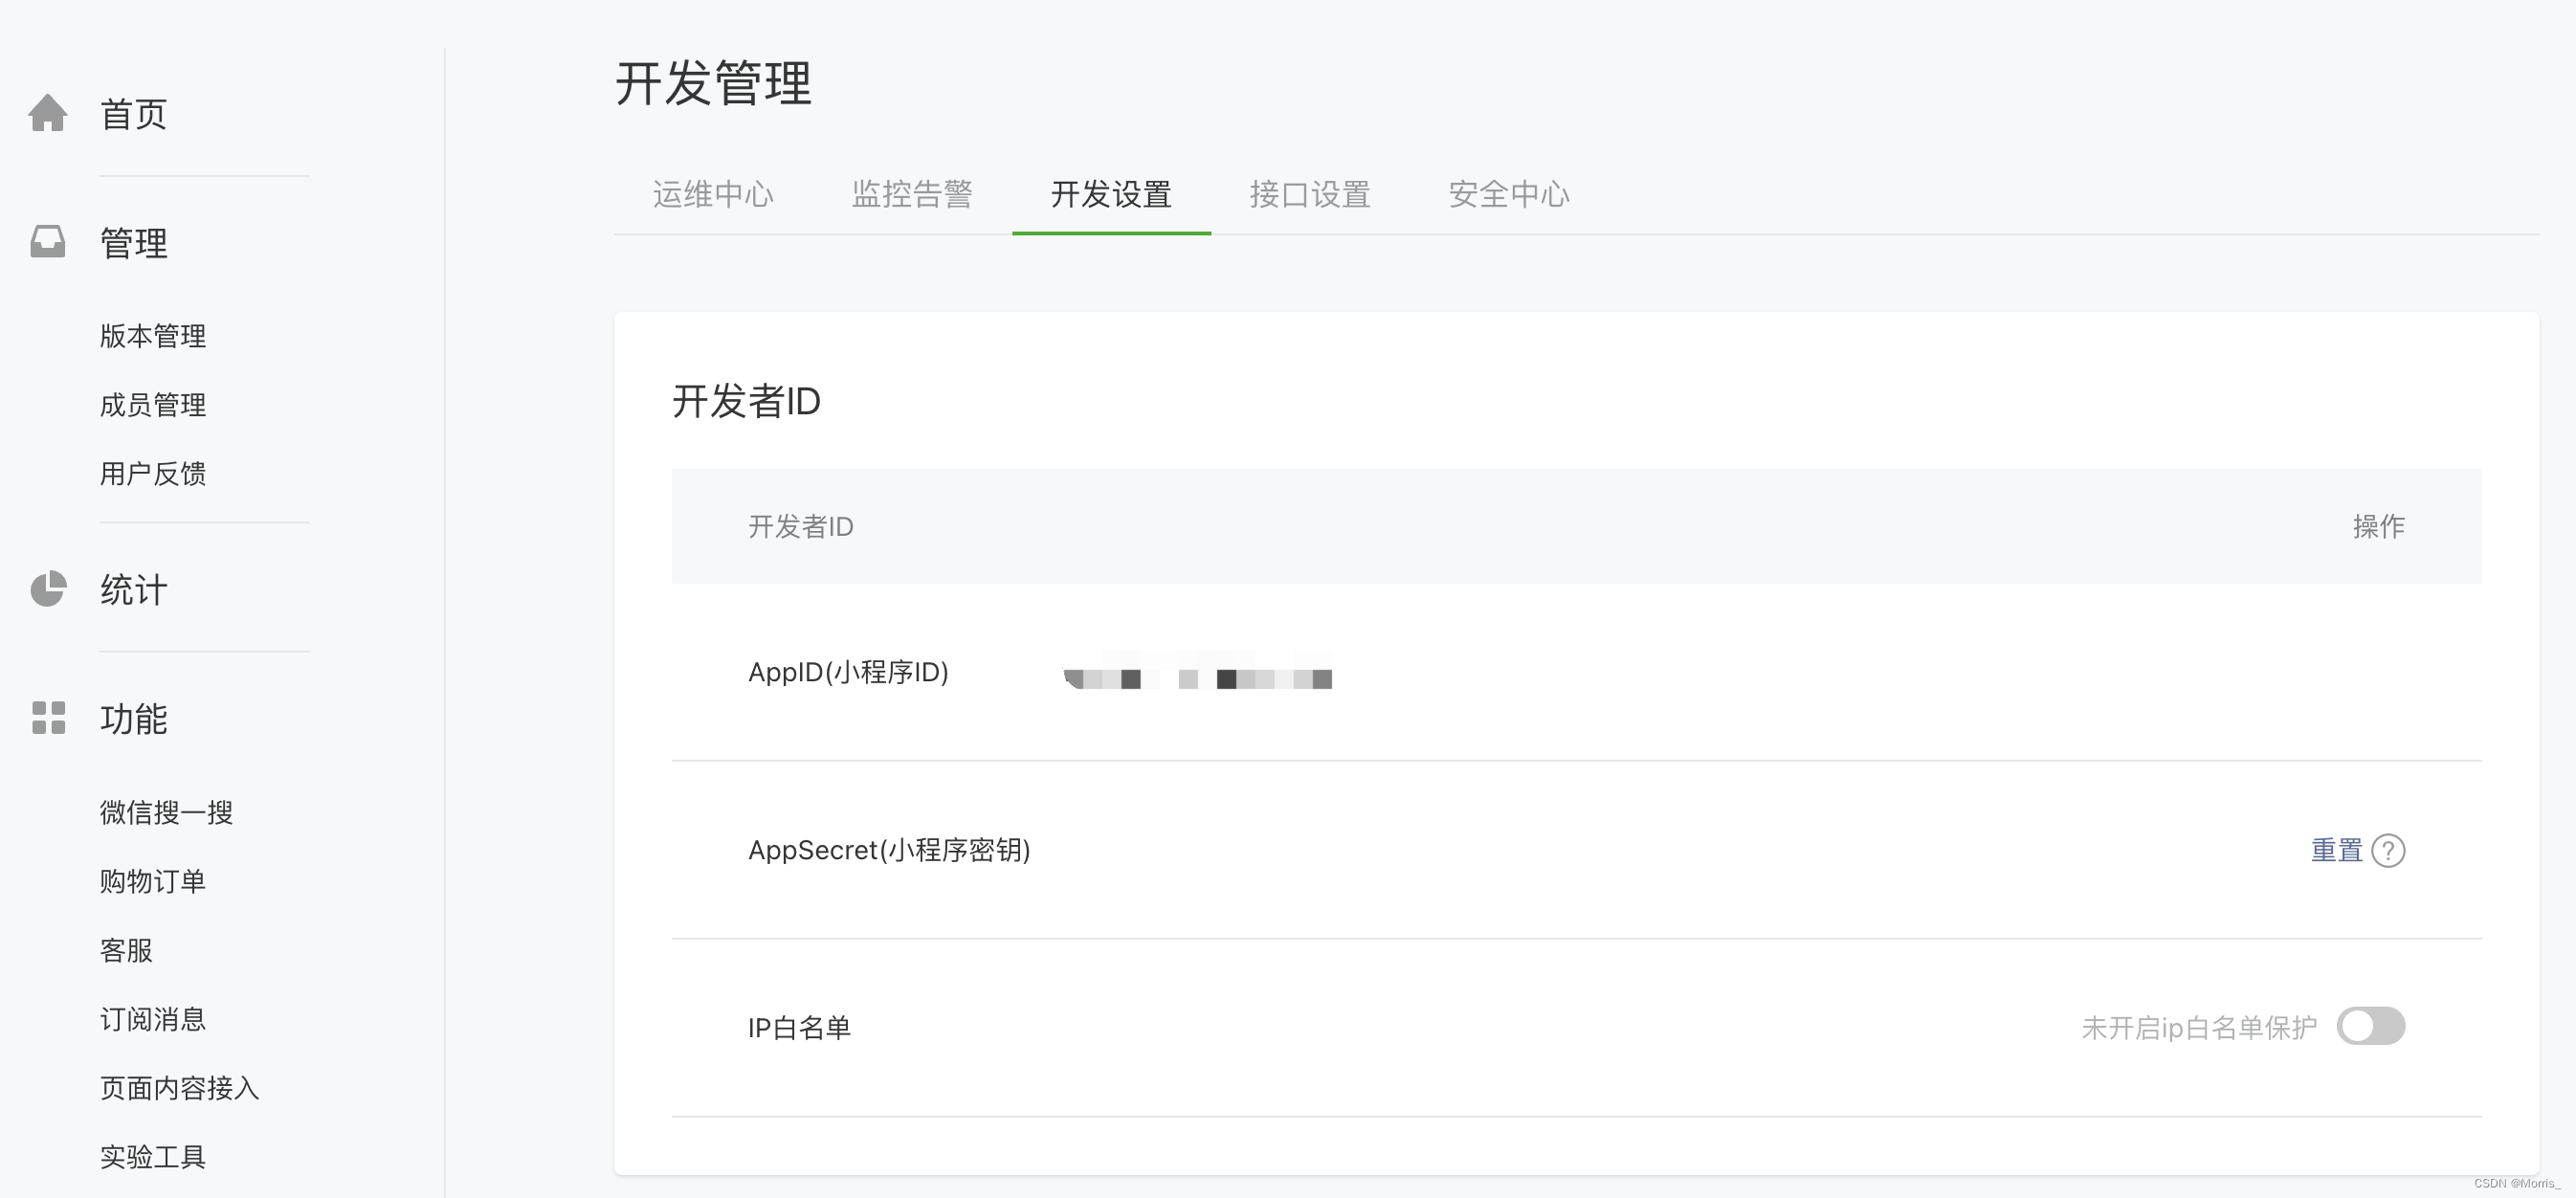2576x1198 pixels.
Task: Open the 接口设置 tab
Action: coord(1310,195)
